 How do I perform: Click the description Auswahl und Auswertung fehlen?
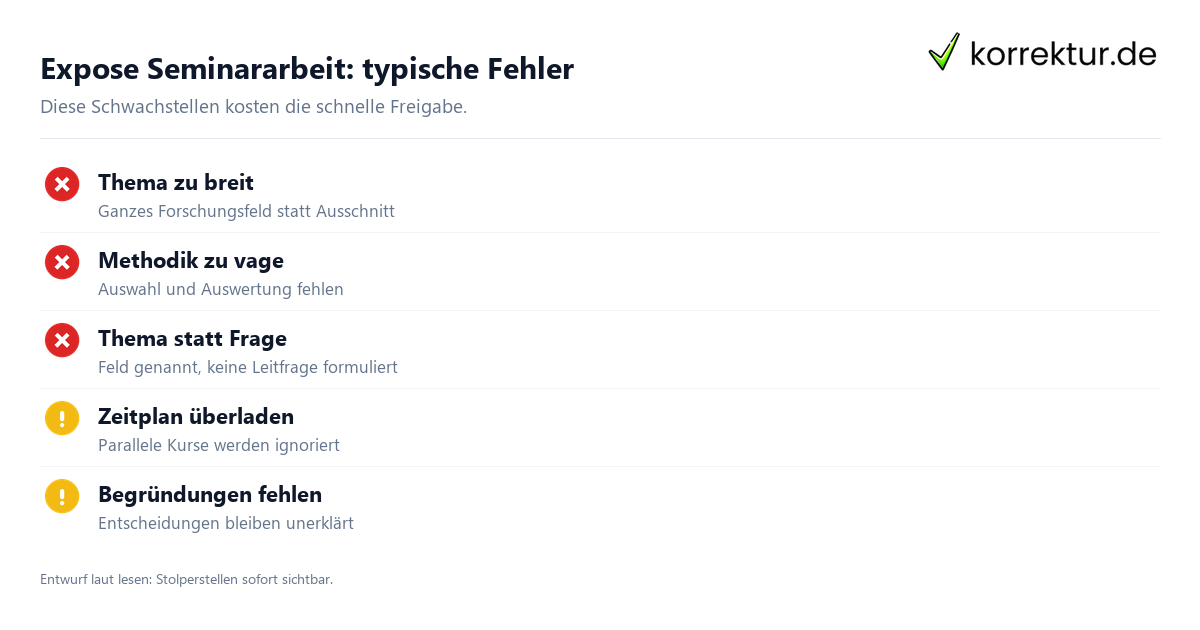tap(221, 290)
